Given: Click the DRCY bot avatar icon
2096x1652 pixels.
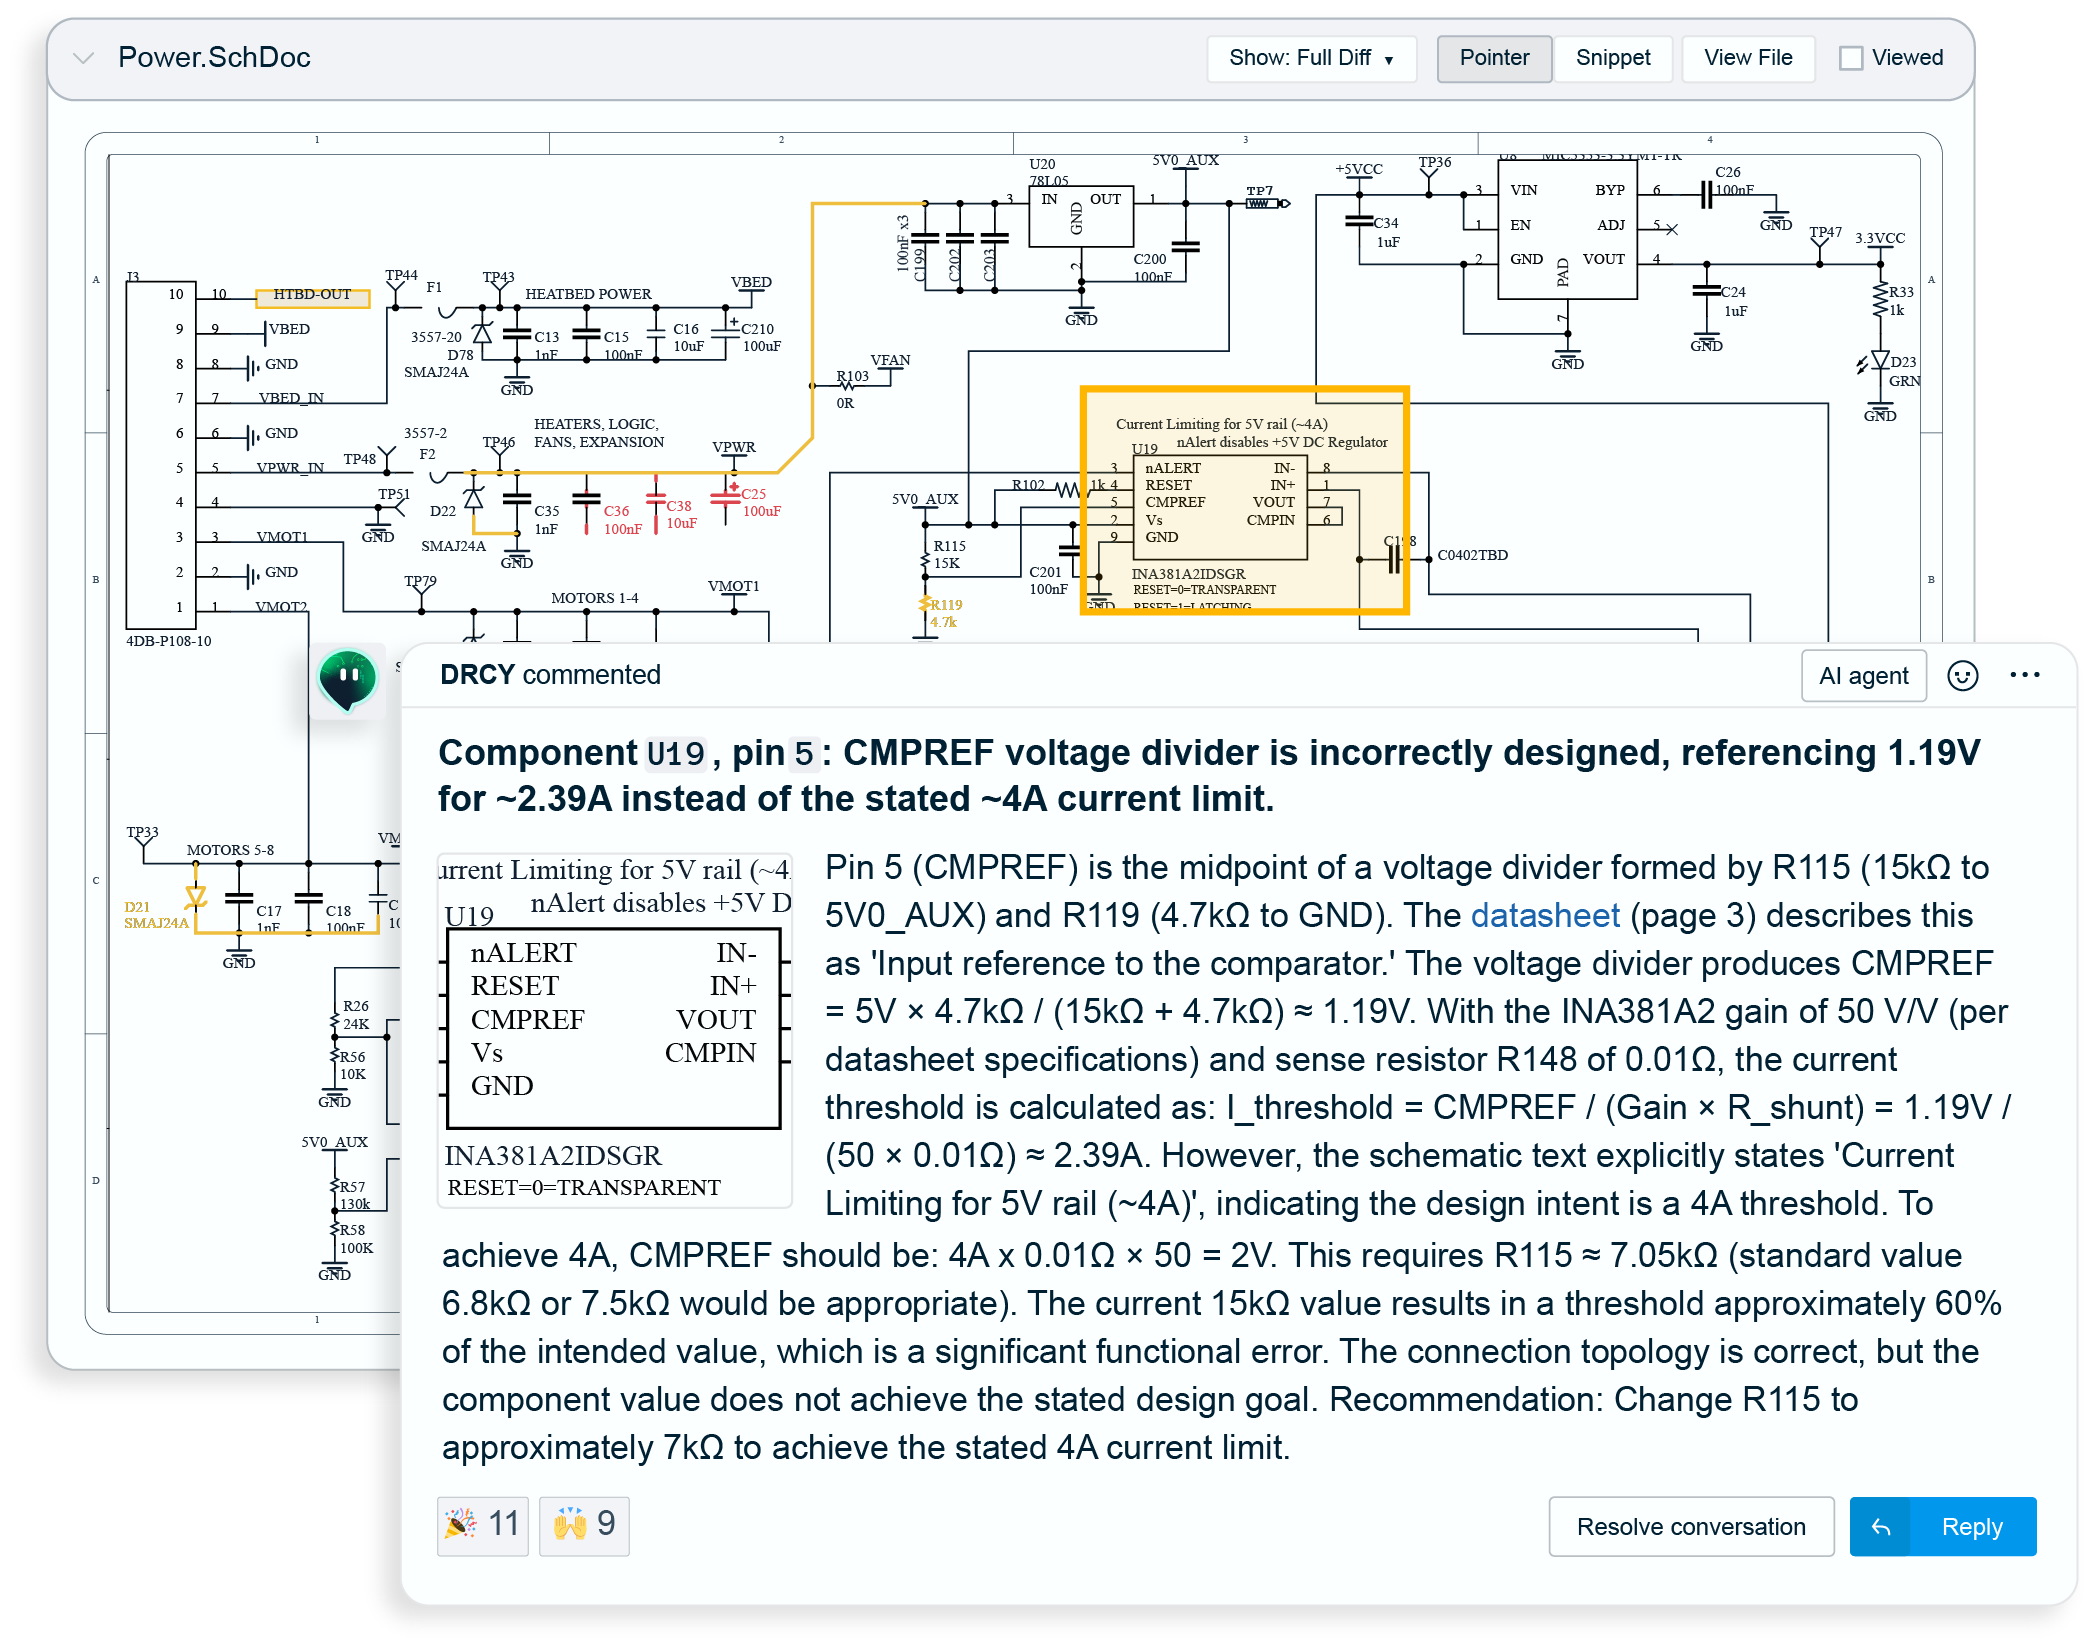Looking at the screenshot, I should click(x=347, y=680).
